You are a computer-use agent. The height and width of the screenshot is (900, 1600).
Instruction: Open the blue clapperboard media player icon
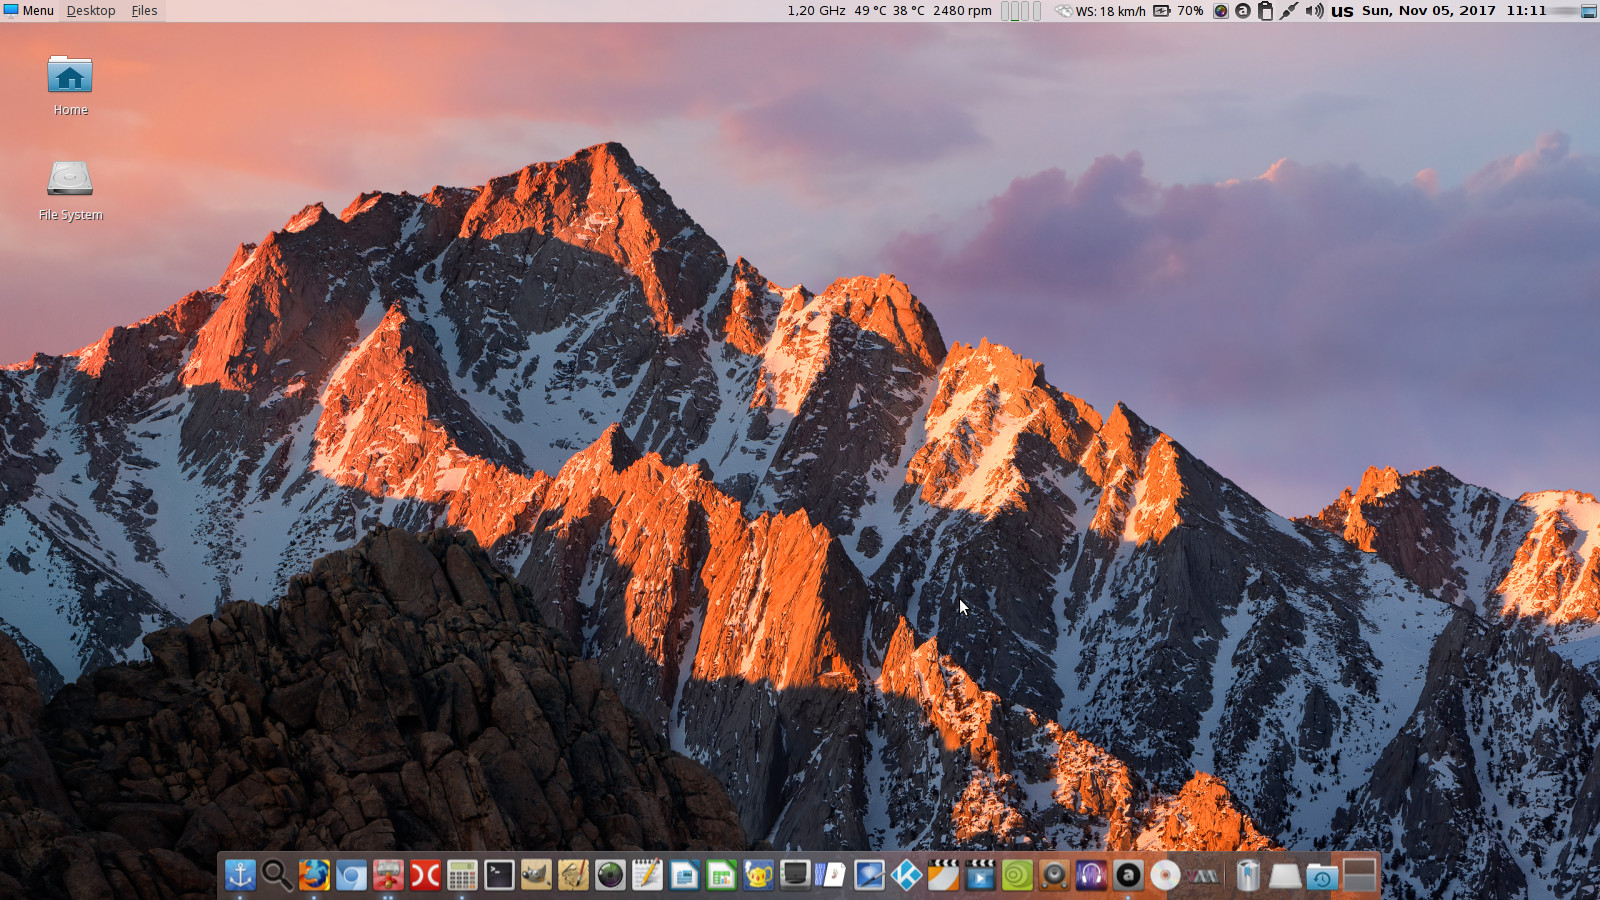click(980, 876)
